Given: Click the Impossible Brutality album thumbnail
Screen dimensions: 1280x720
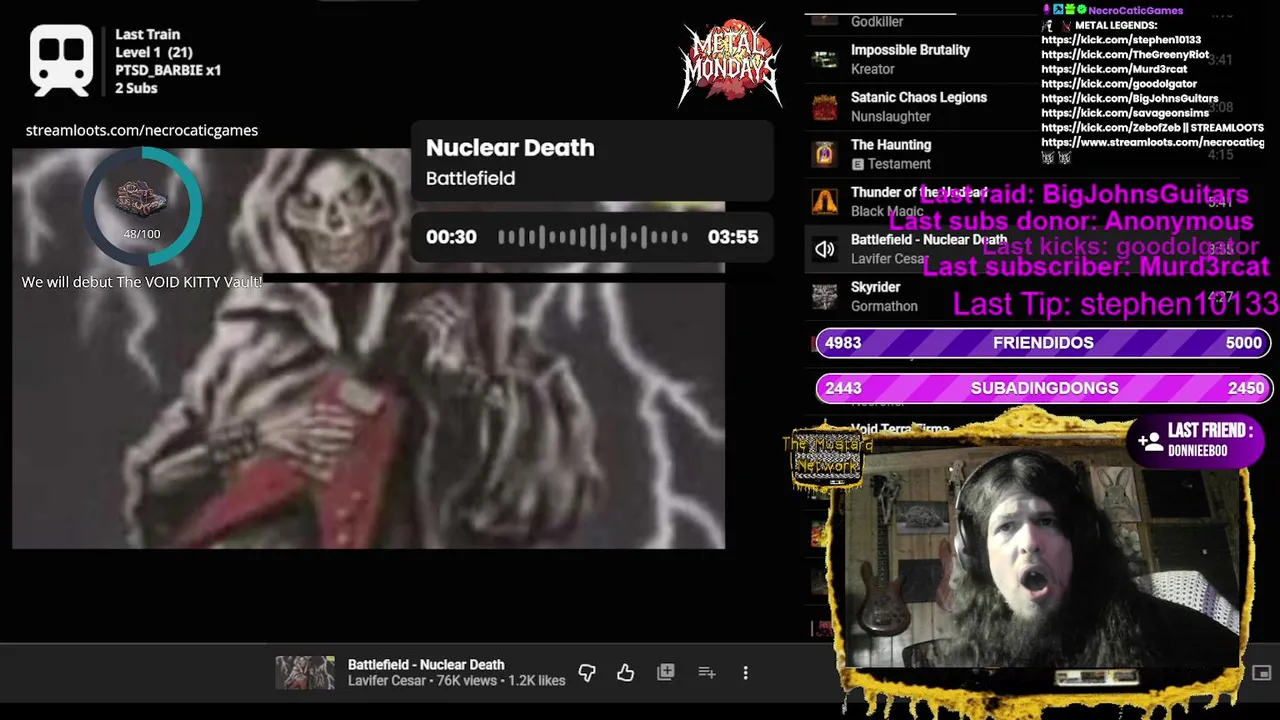Looking at the screenshot, I should coord(824,59).
